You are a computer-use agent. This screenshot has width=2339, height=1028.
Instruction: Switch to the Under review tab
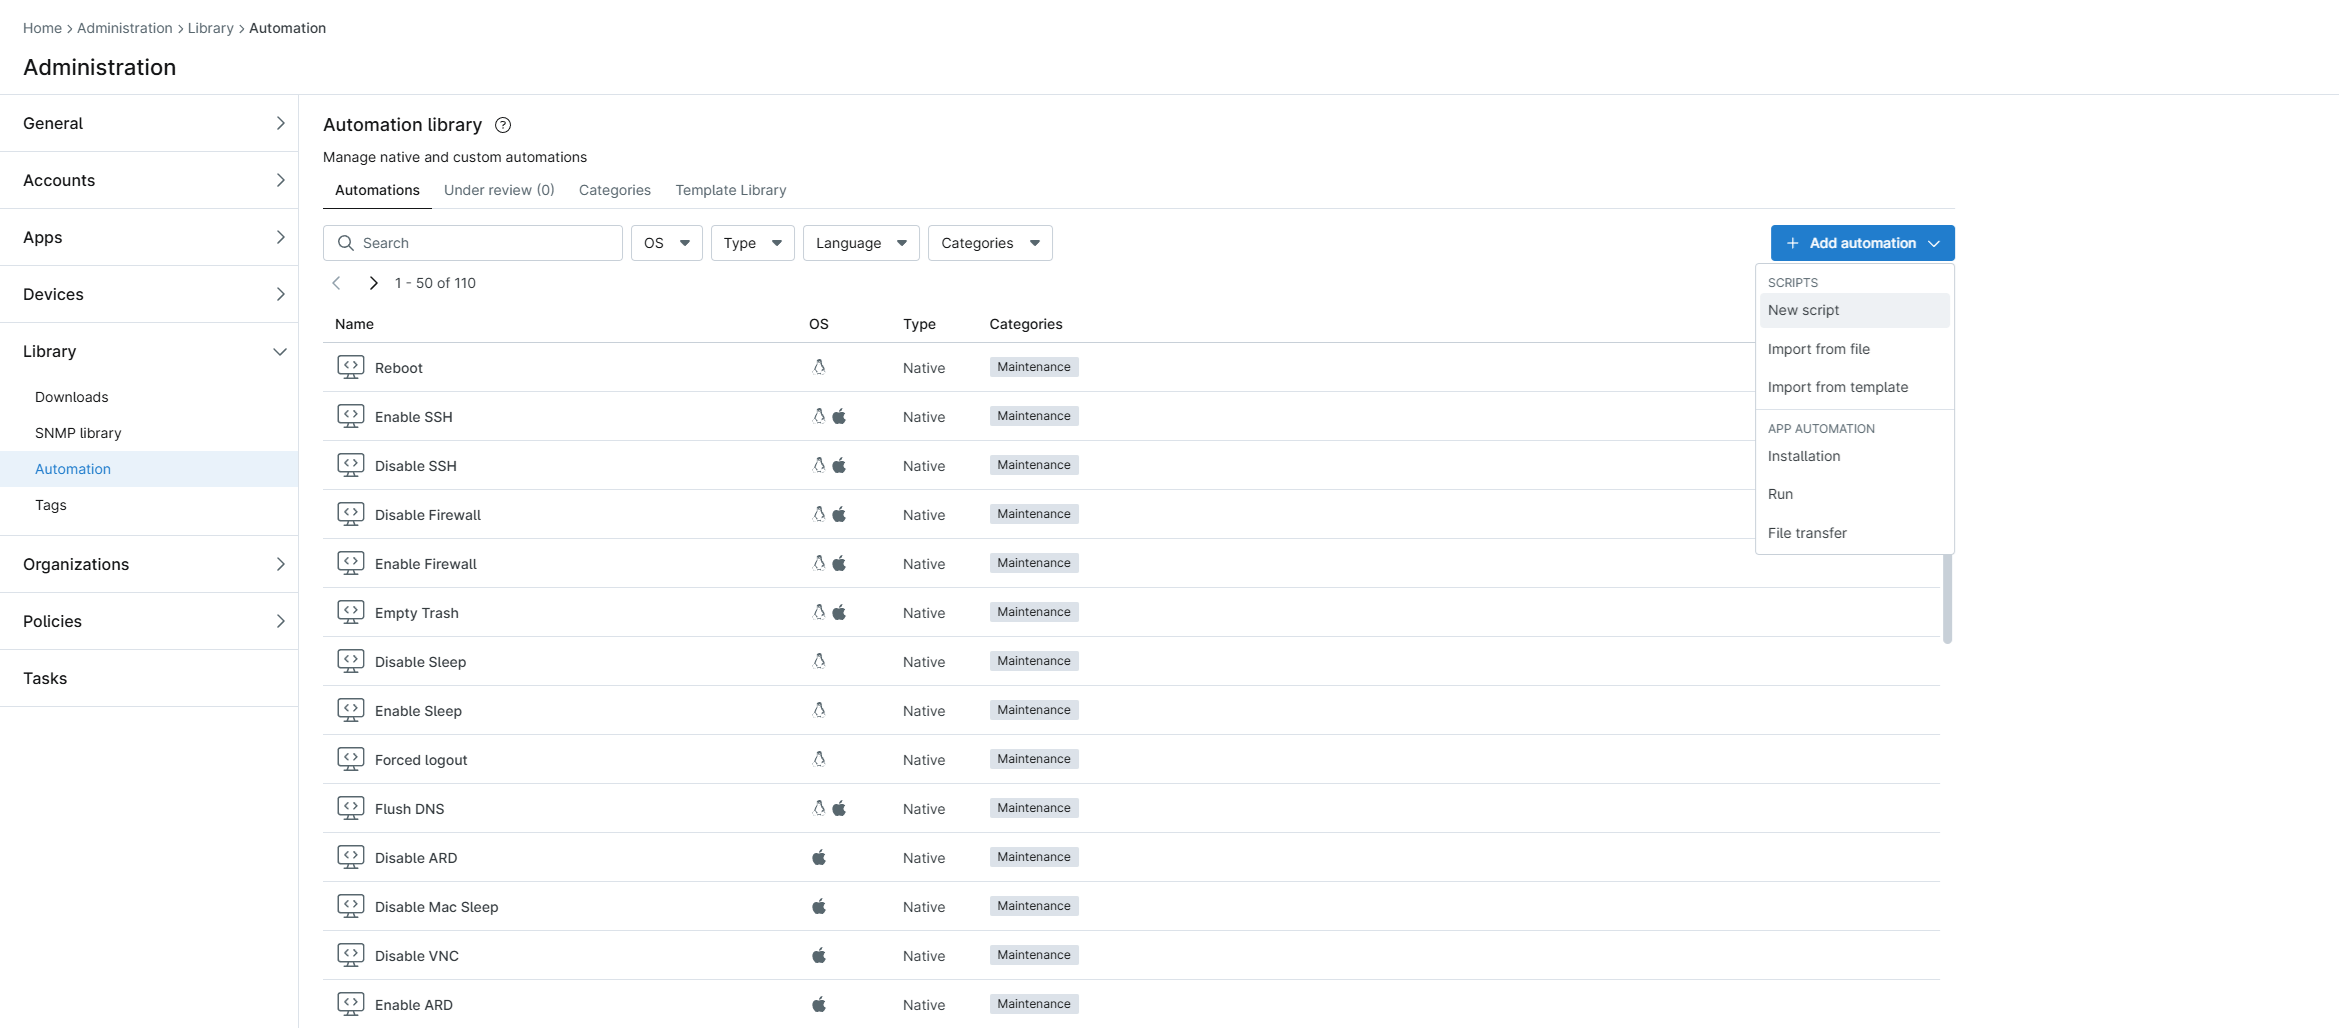(499, 190)
